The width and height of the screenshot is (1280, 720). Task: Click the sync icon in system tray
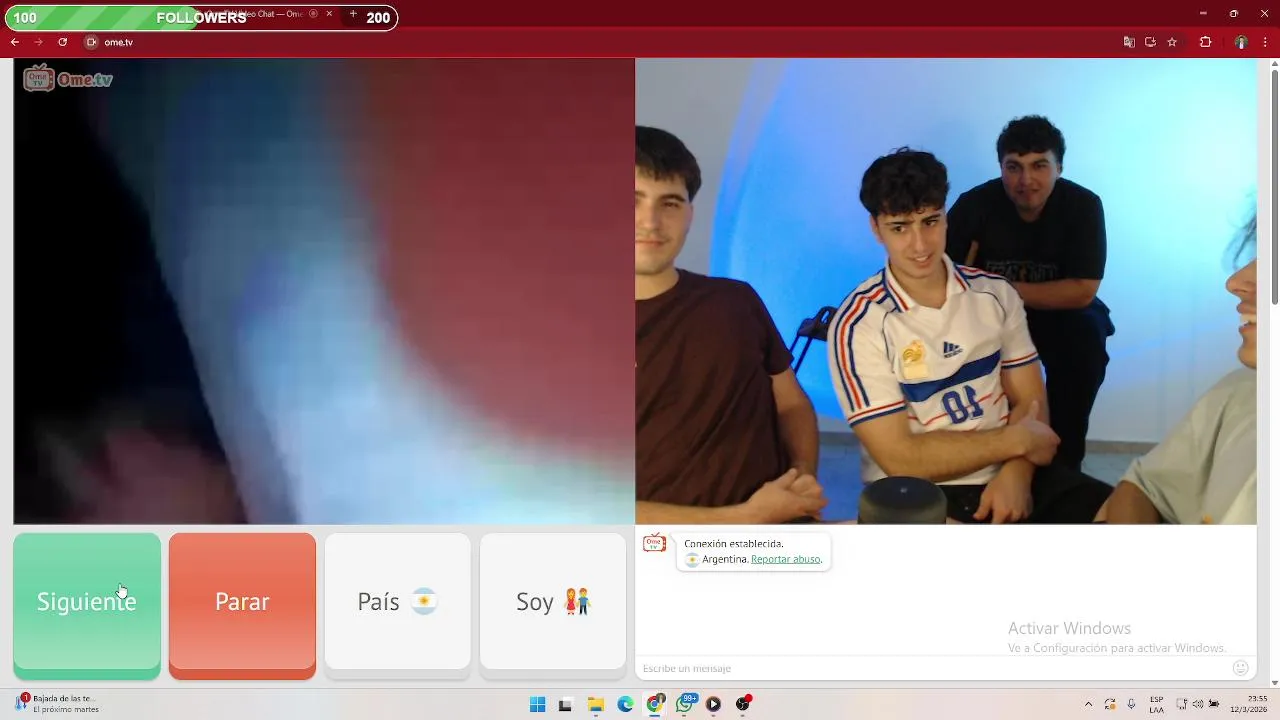[x=1110, y=704]
